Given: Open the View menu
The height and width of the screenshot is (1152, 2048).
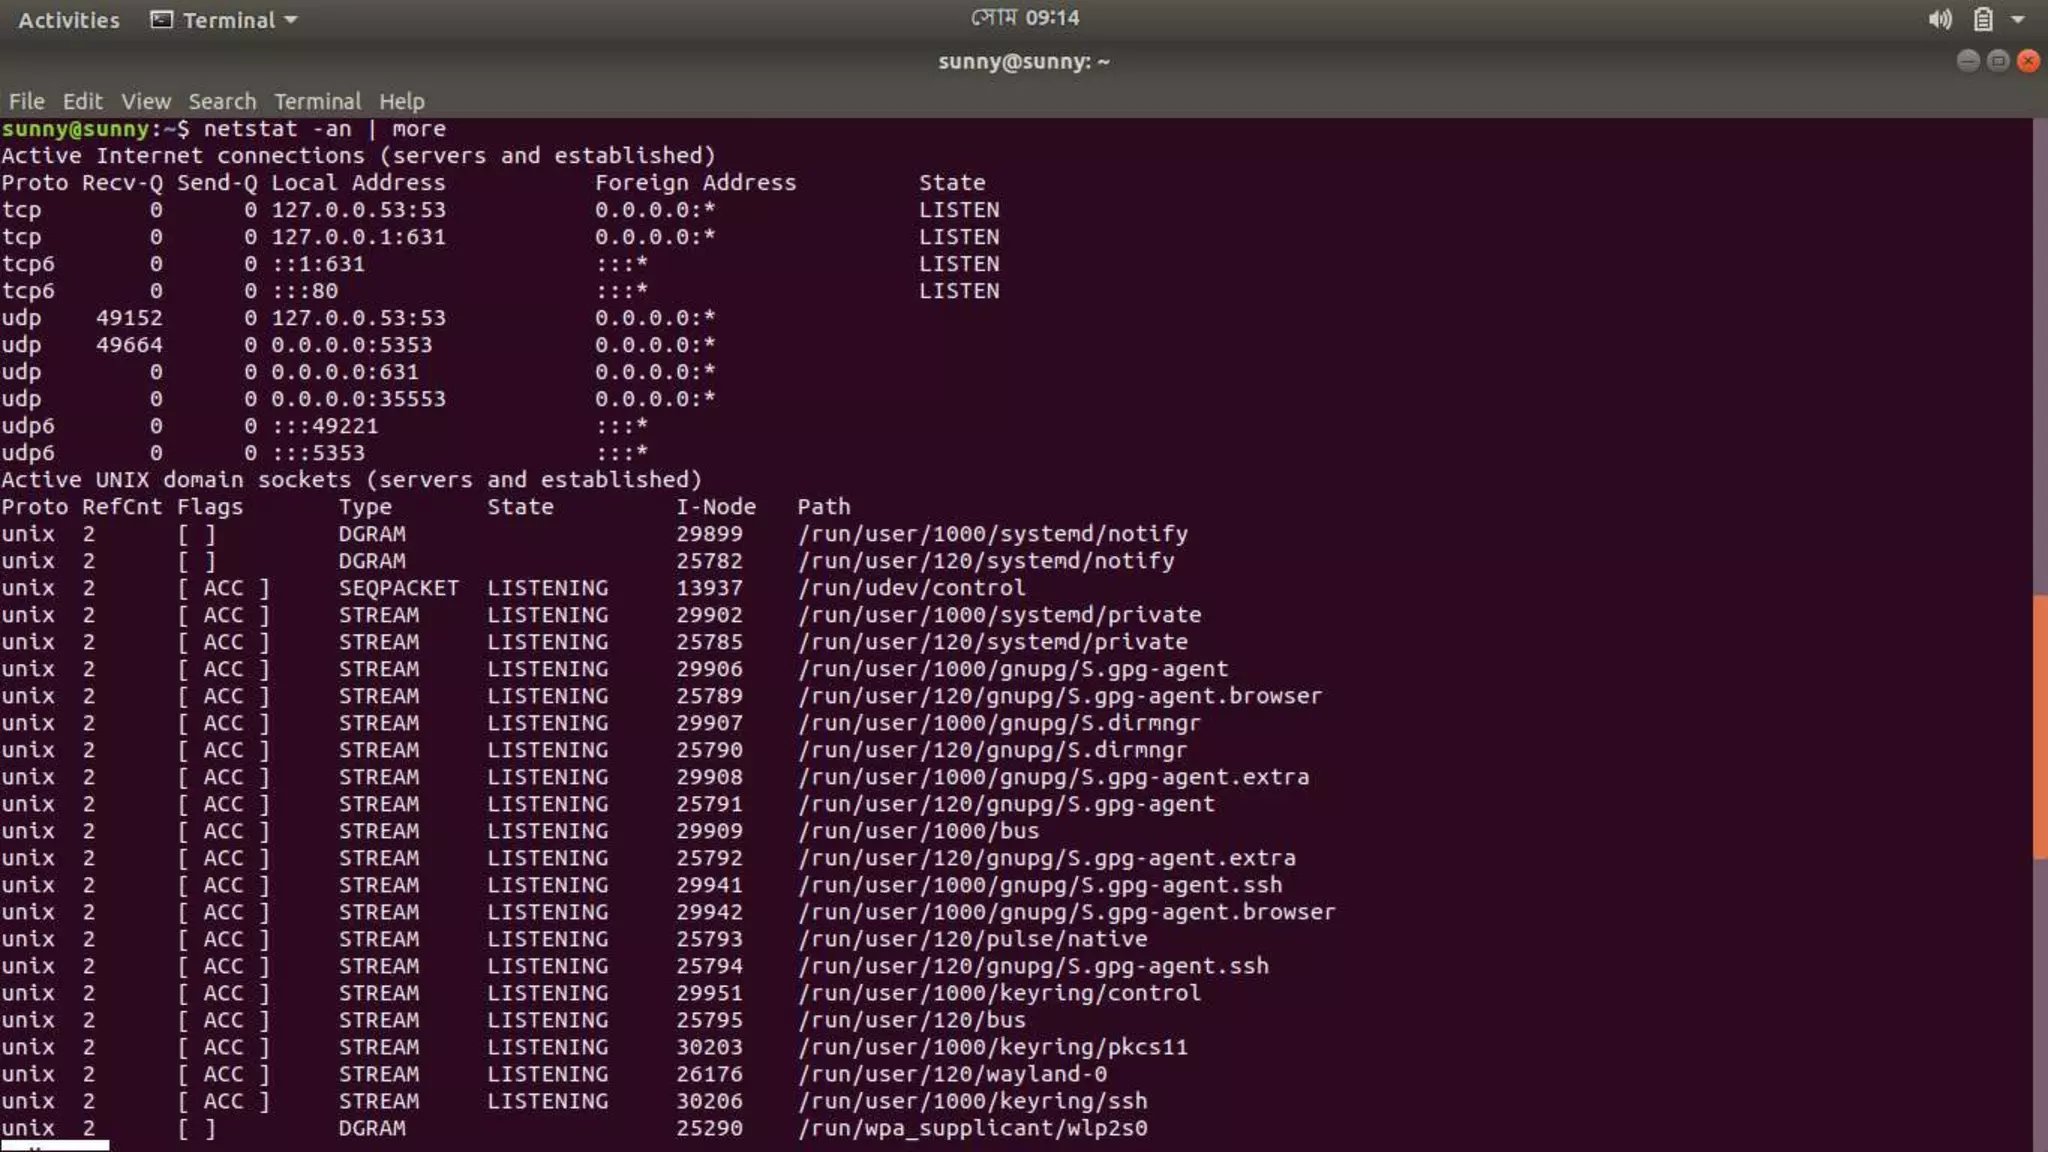Looking at the screenshot, I should coord(146,101).
